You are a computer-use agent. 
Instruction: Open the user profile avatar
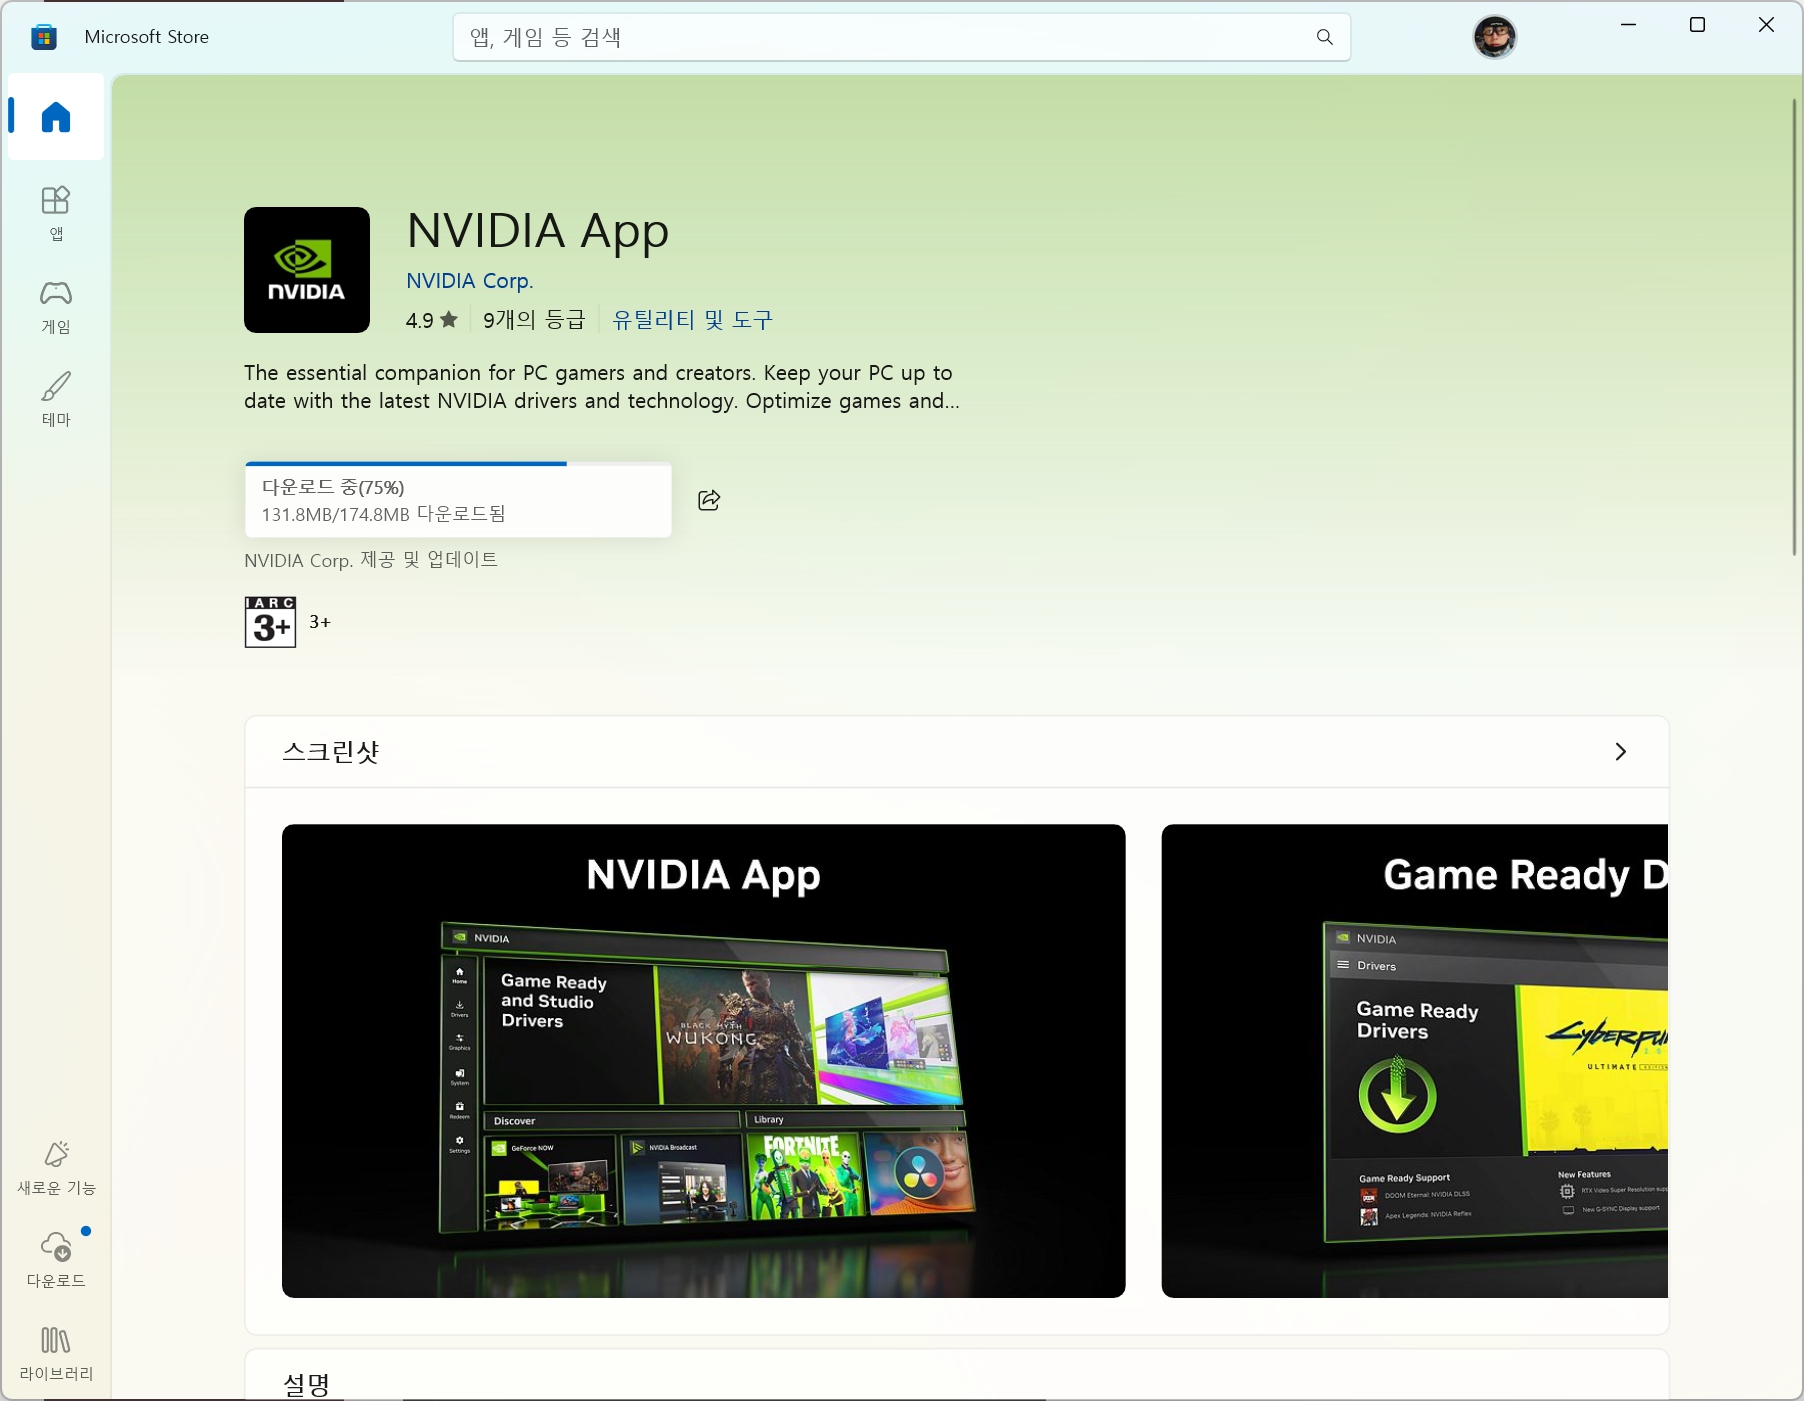[1494, 37]
